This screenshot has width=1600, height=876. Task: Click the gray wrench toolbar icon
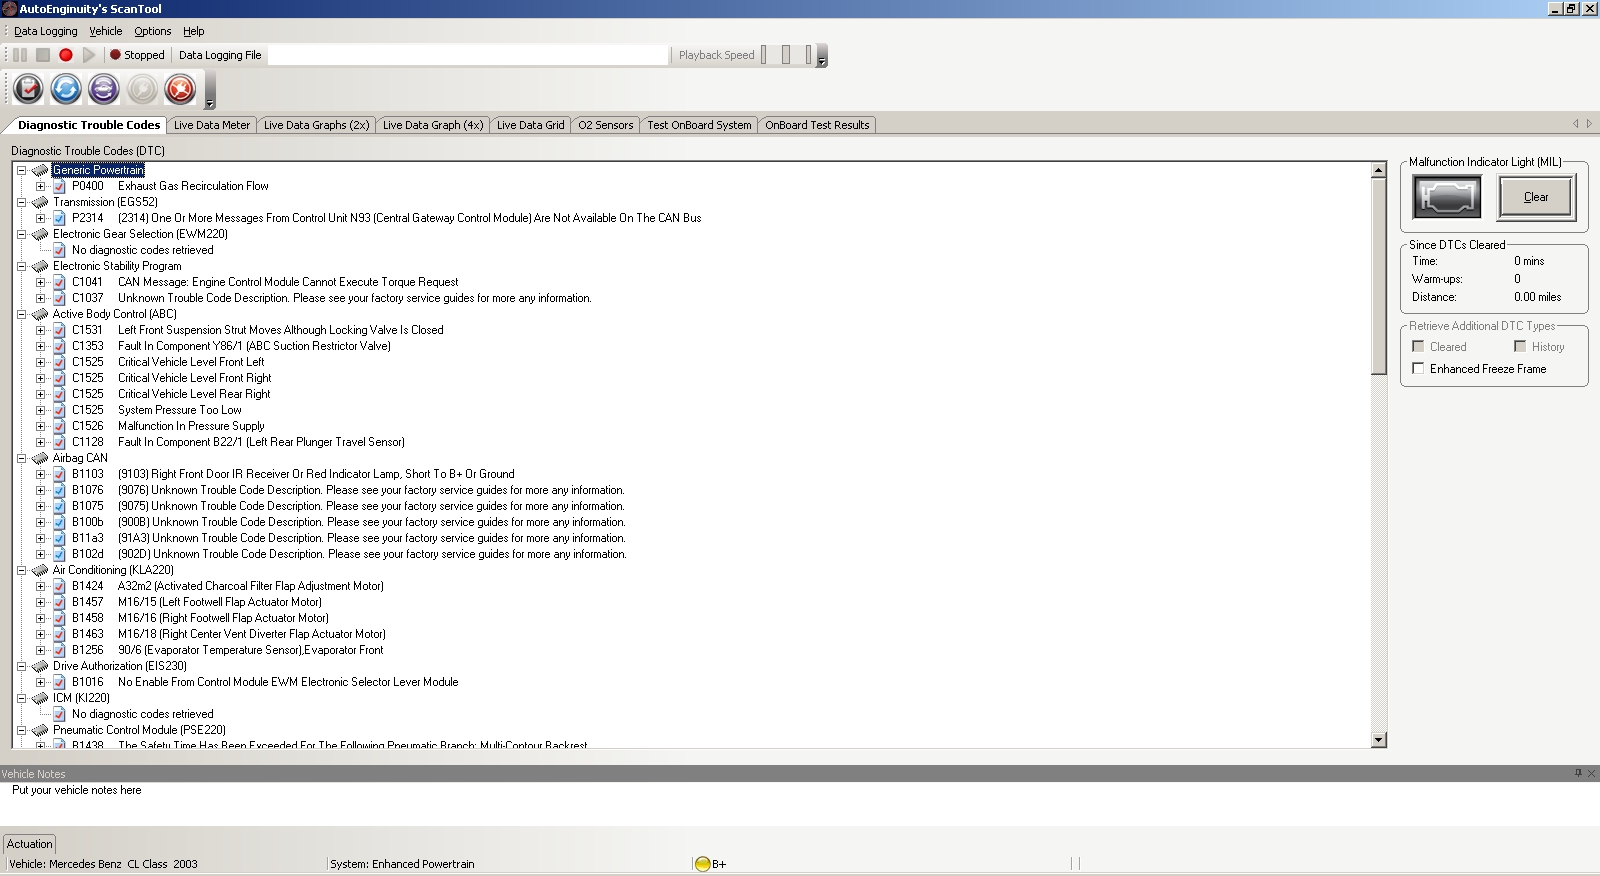(142, 89)
